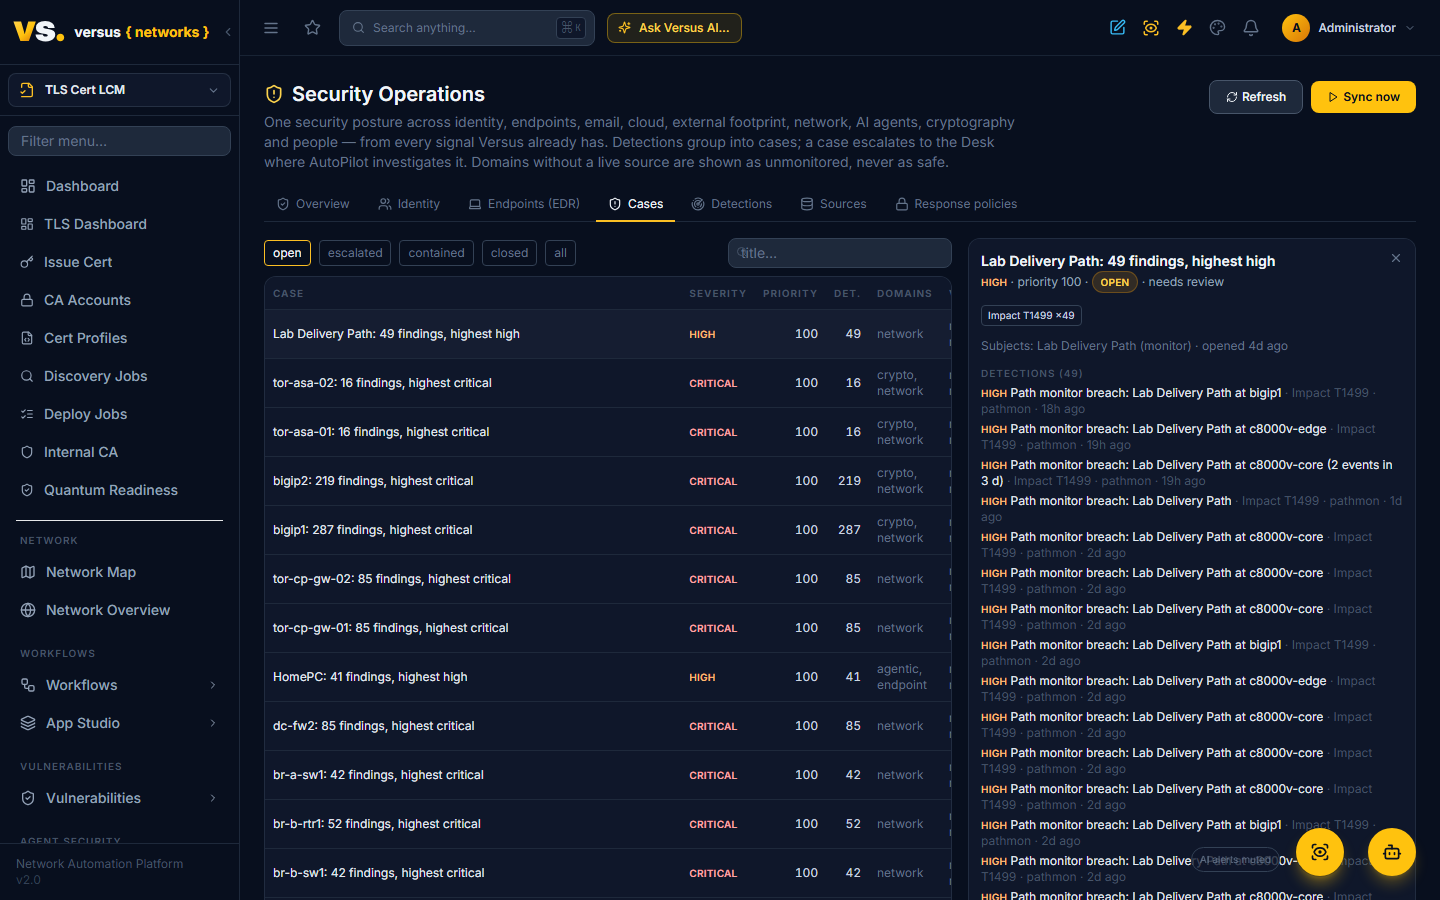Click the lightning bolt quick actions icon

1184,28
